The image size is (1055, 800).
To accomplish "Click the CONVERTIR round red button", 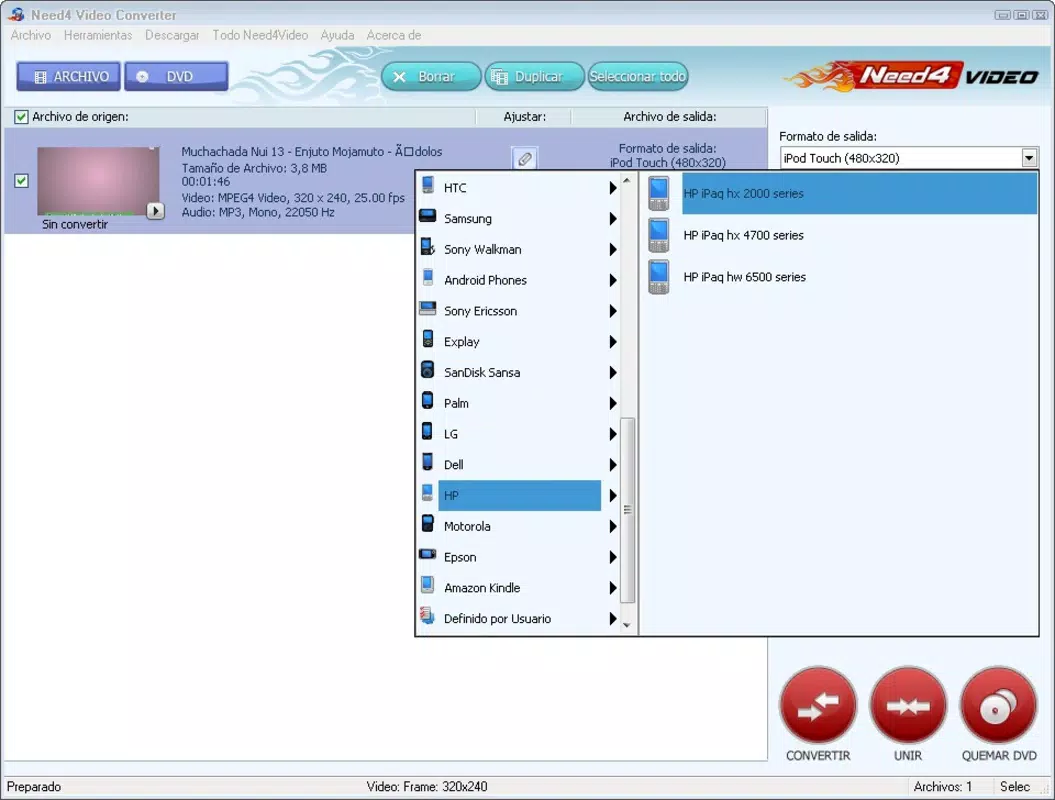I will point(817,706).
